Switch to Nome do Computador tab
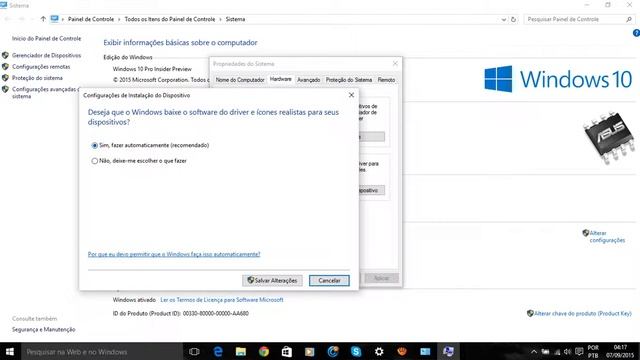 click(x=240, y=80)
